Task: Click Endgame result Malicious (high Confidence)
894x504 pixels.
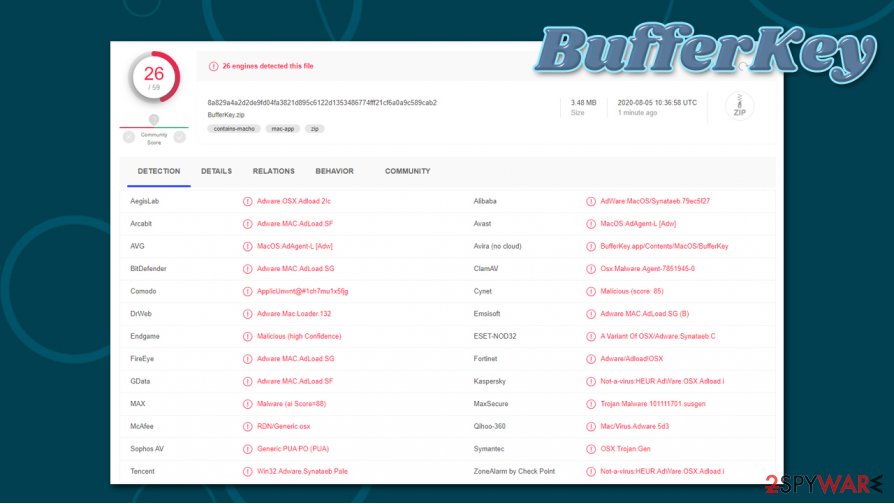Action: click(299, 336)
